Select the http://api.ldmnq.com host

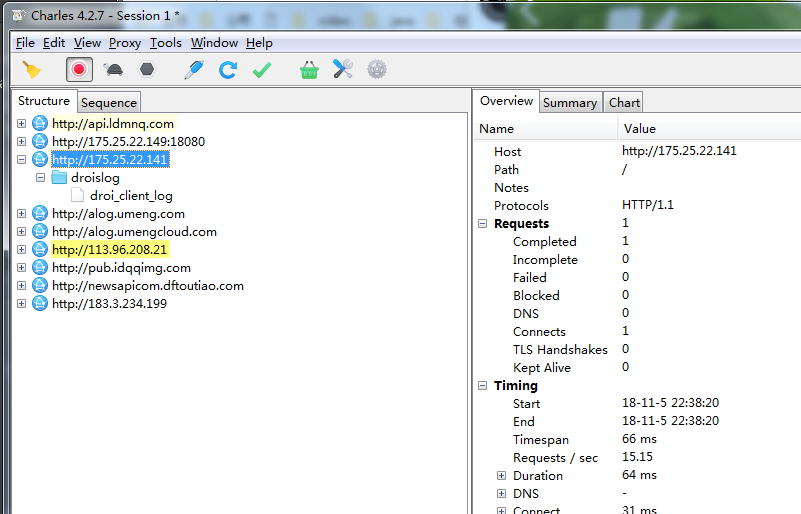coord(113,124)
